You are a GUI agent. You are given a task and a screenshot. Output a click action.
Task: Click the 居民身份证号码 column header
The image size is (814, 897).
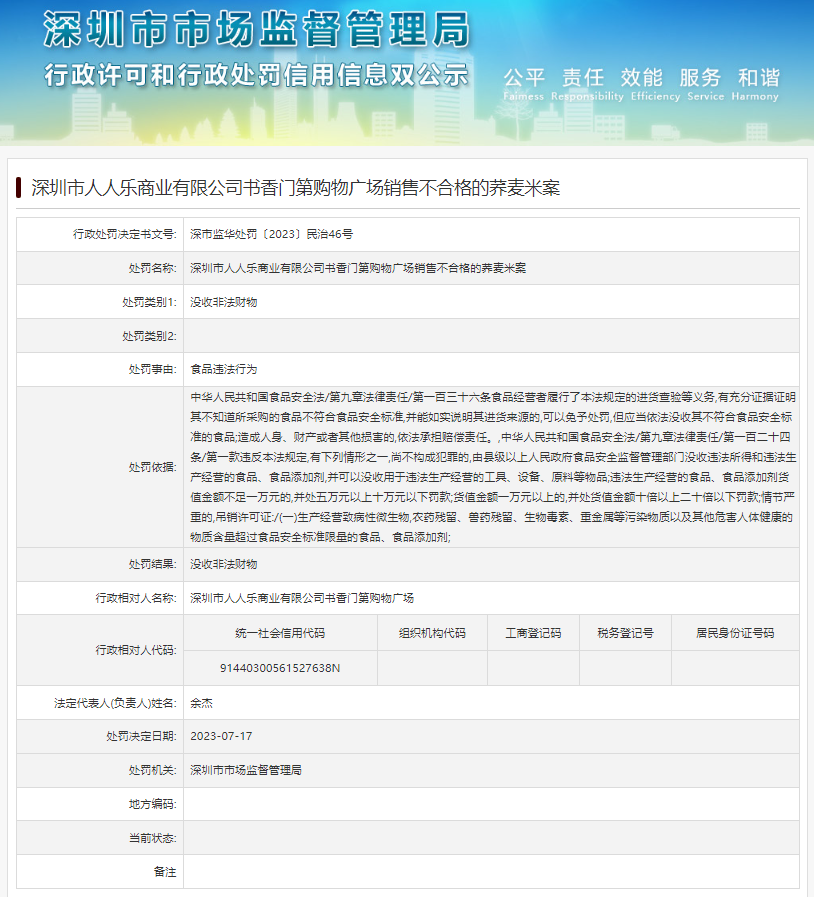pos(735,633)
